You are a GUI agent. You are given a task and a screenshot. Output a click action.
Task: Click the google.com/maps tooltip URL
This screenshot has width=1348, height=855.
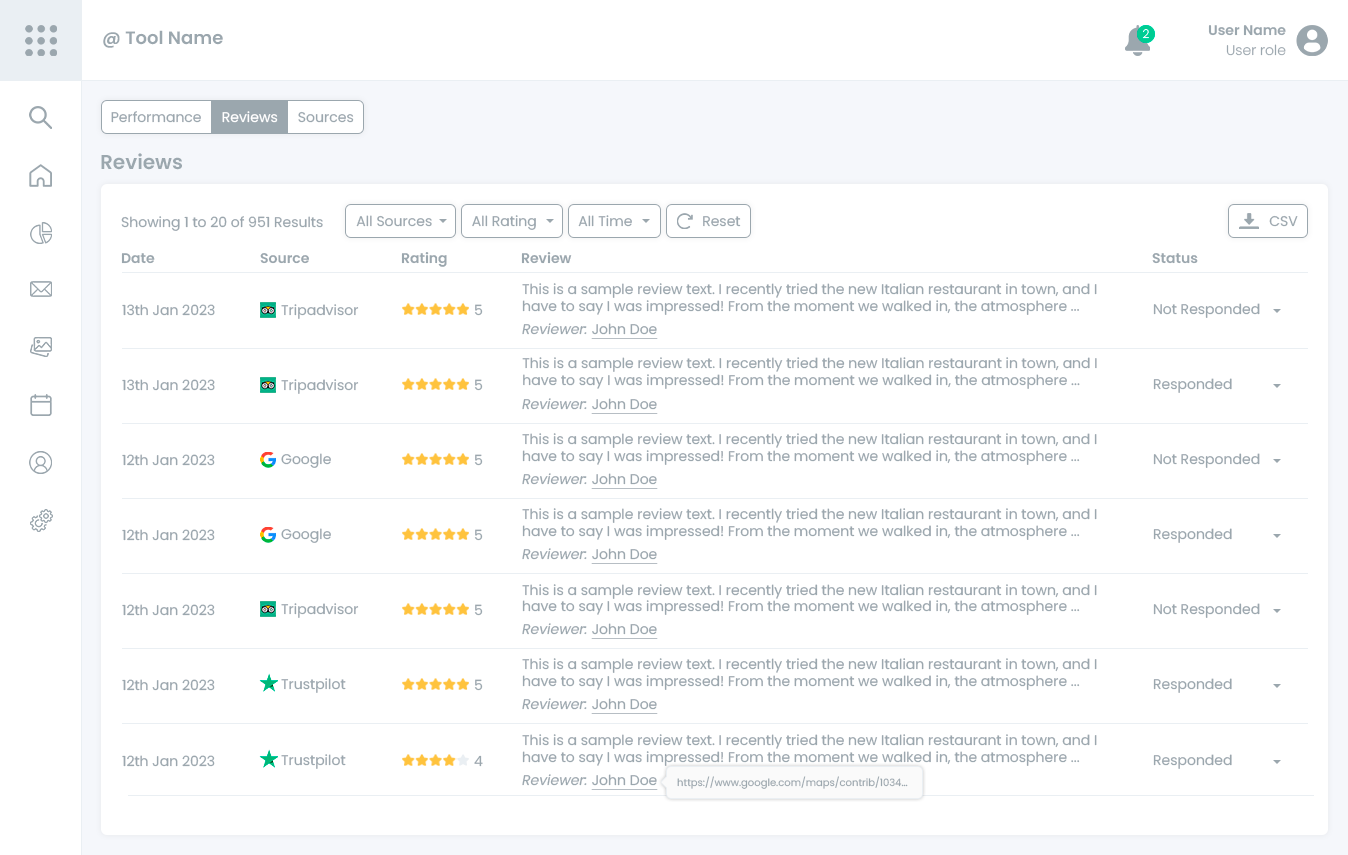point(792,783)
